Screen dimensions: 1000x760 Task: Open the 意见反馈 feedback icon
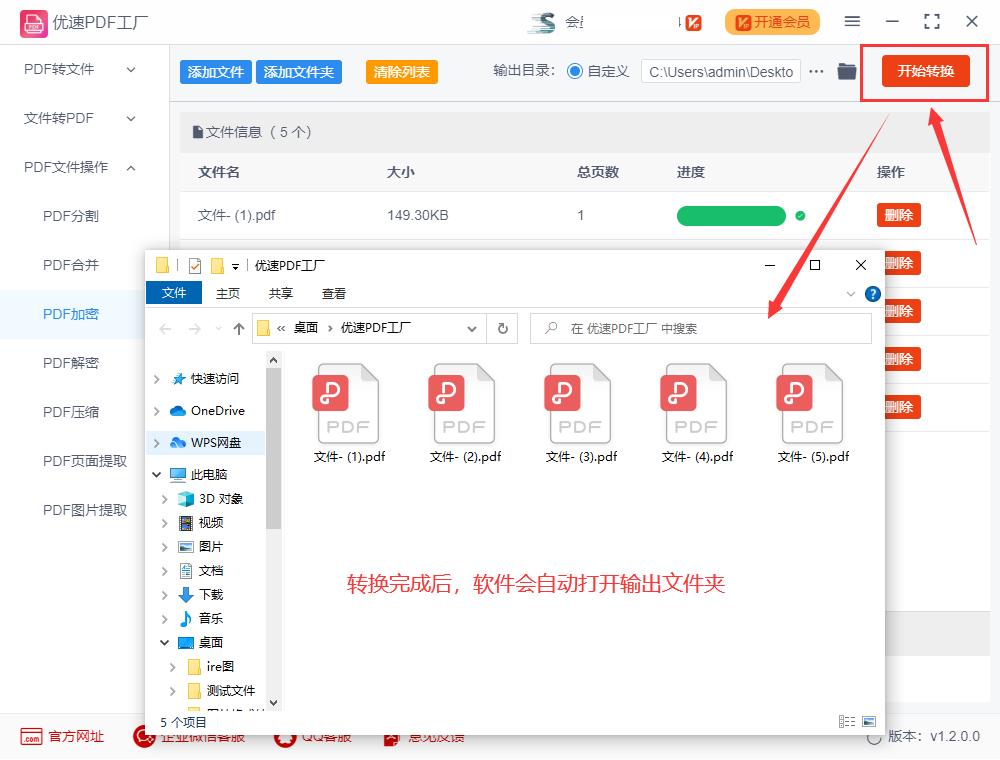click(x=390, y=735)
